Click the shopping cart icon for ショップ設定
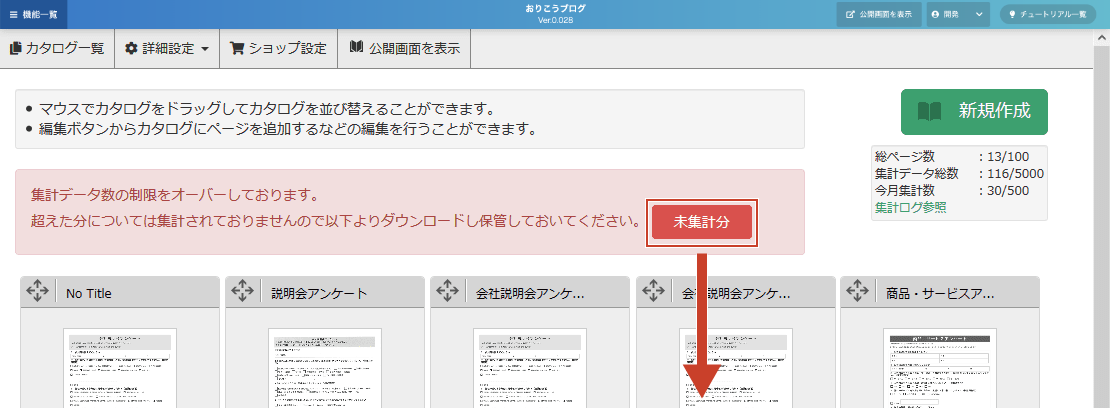Image resolution: width=1110 pixels, height=408 pixels. pos(237,48)
